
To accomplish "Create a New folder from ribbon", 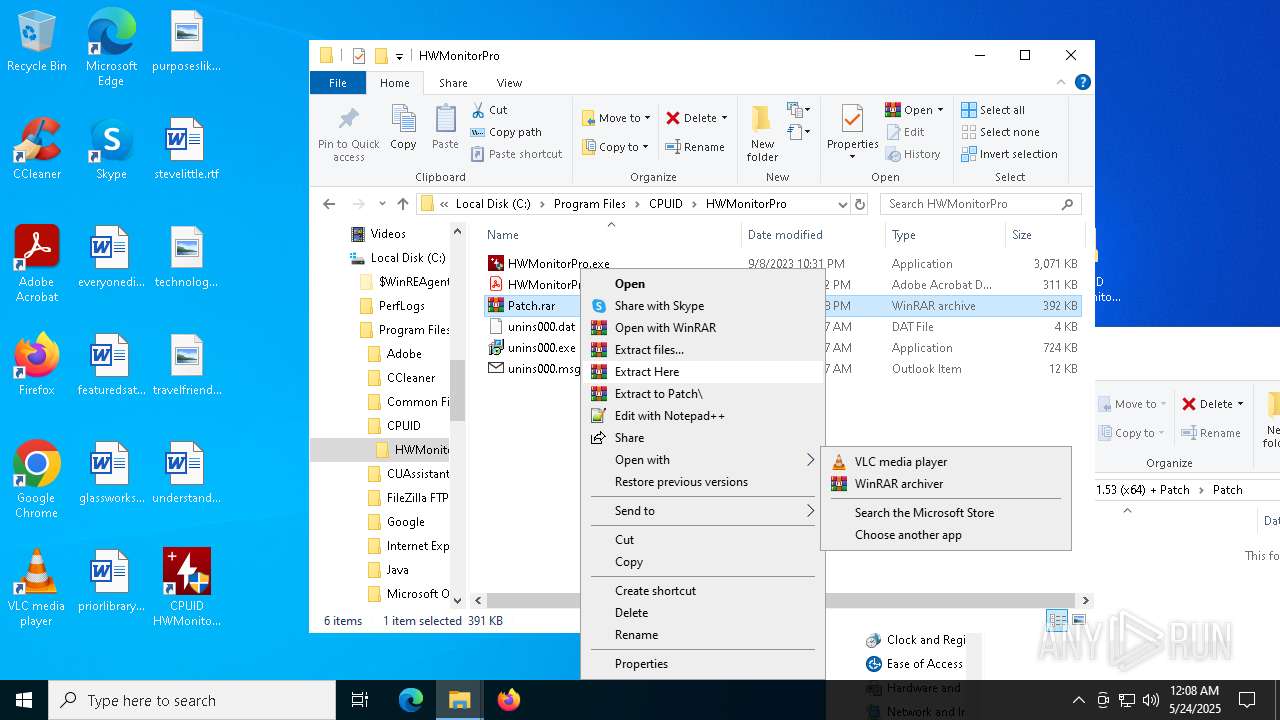I will tap(762, 133).
